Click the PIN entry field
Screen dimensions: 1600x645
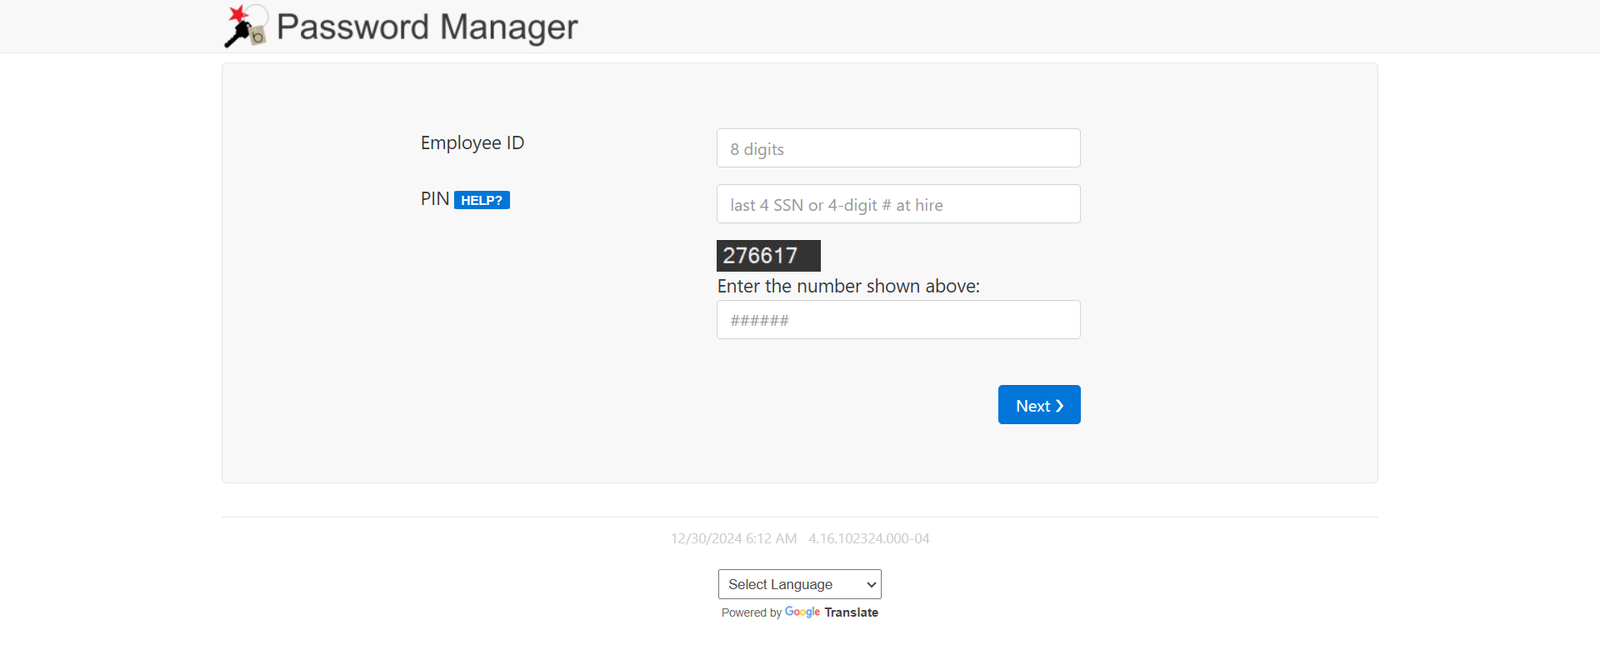point(897,203)
